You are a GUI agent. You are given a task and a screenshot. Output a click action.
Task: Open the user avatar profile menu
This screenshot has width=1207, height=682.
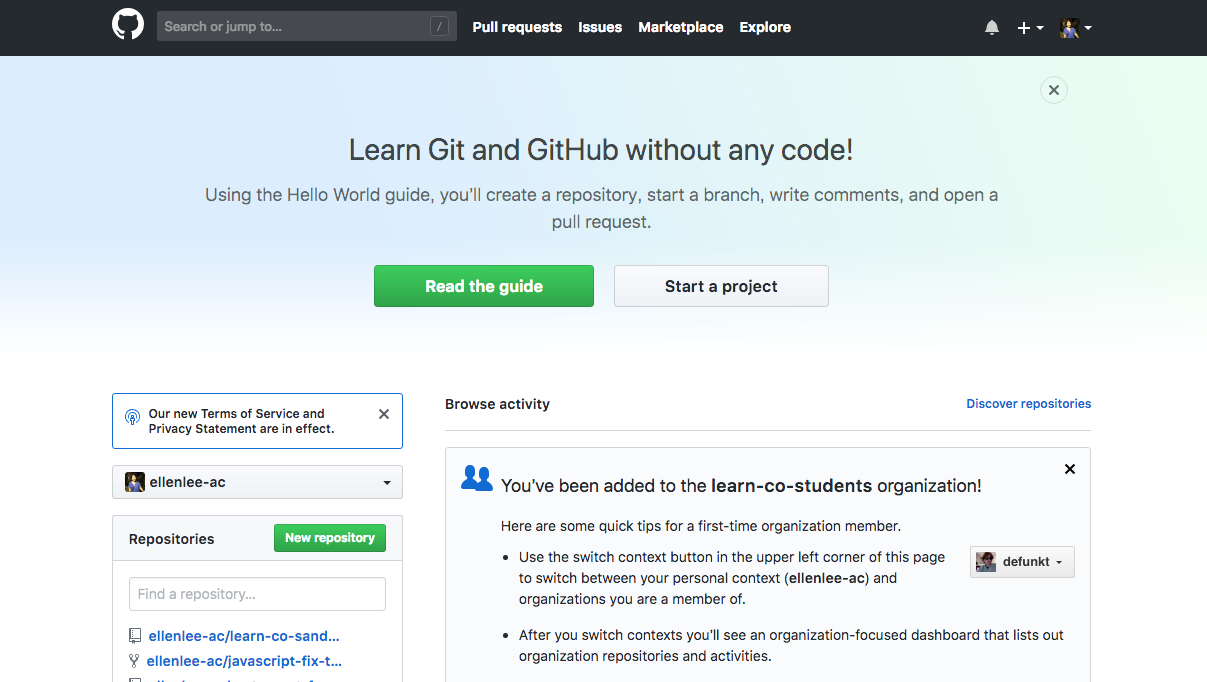click(1076, 28)
